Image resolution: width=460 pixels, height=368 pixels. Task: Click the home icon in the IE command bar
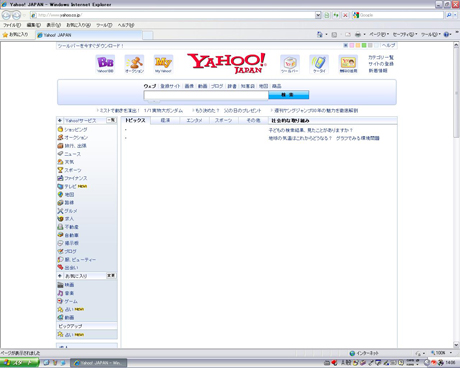pos(320,34)
